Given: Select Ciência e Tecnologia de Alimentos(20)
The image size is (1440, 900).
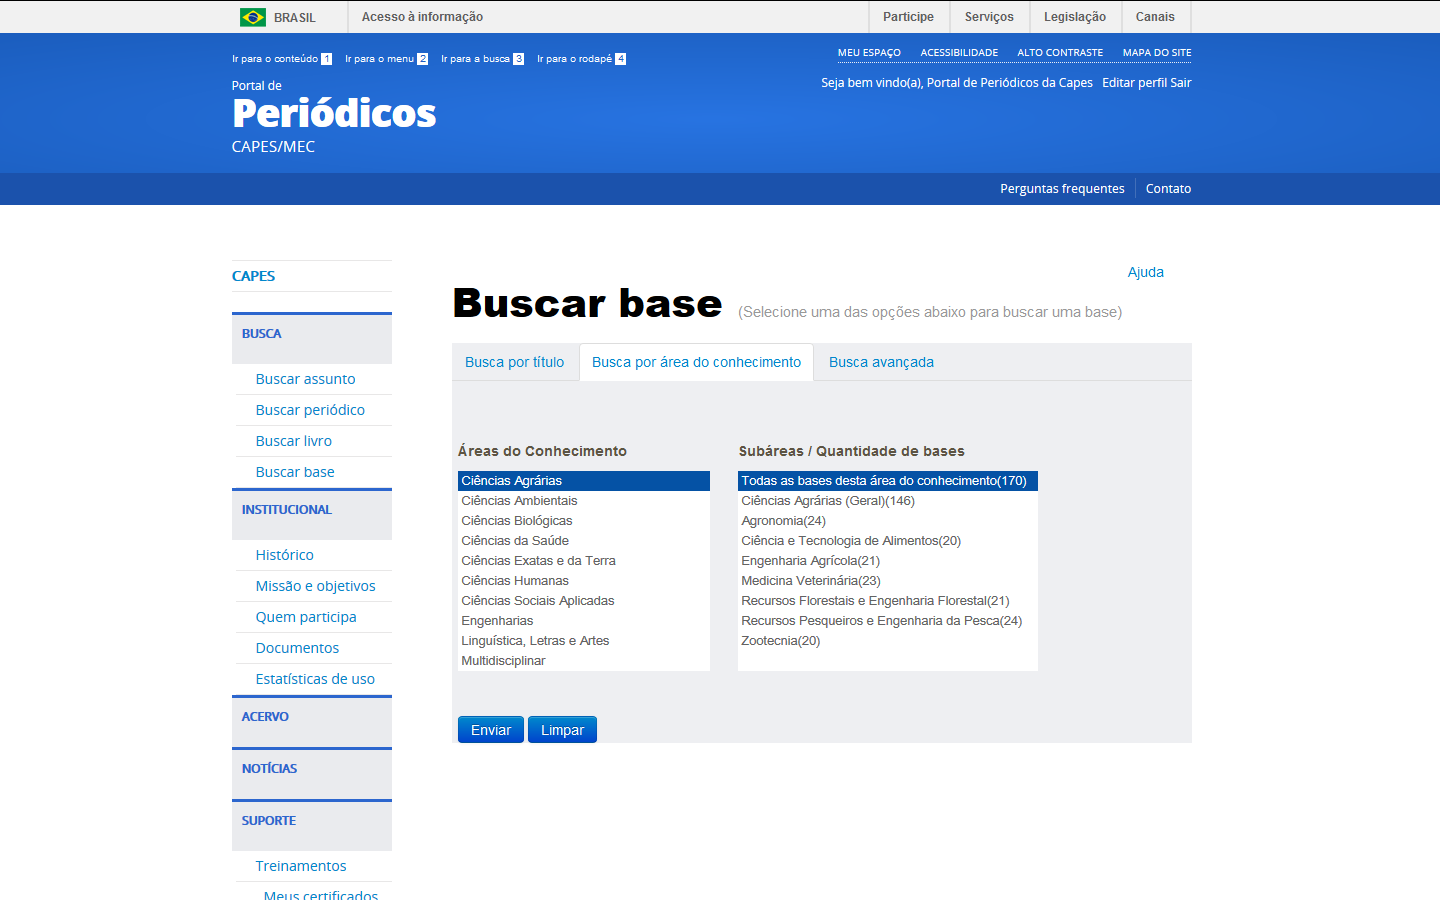Looking at the screenshot, I should click(x=888, y=541).
